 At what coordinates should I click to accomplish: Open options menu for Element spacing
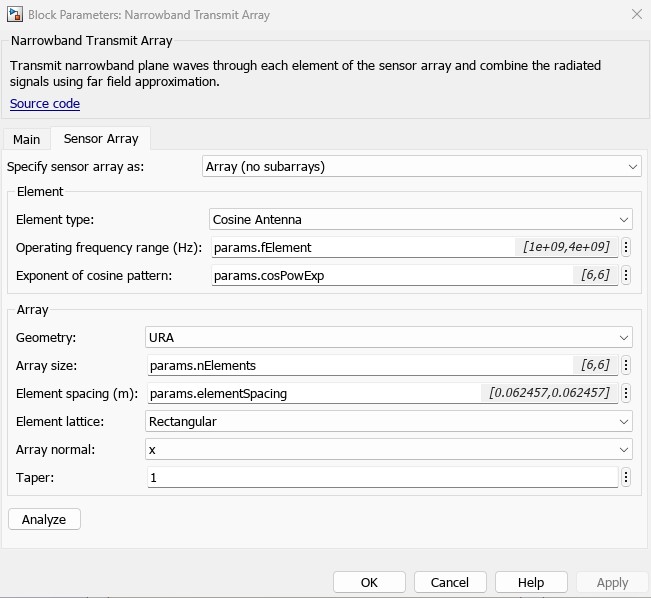click(x=626, y=393)
